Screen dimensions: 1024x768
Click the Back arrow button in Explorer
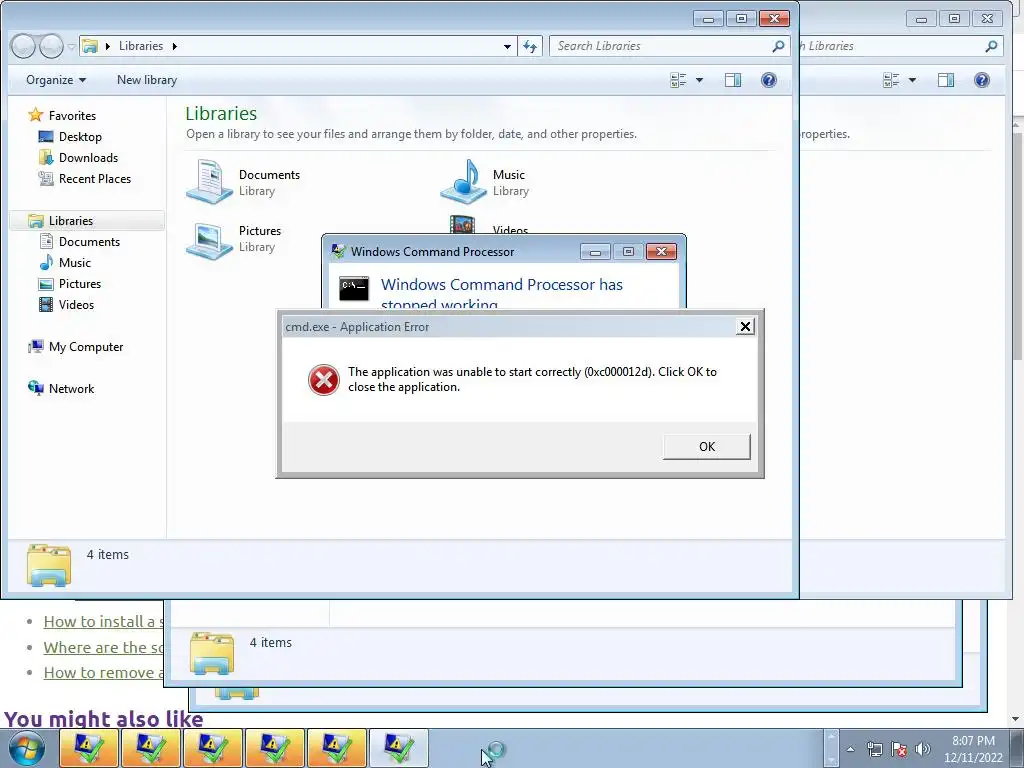click(24, 46)
